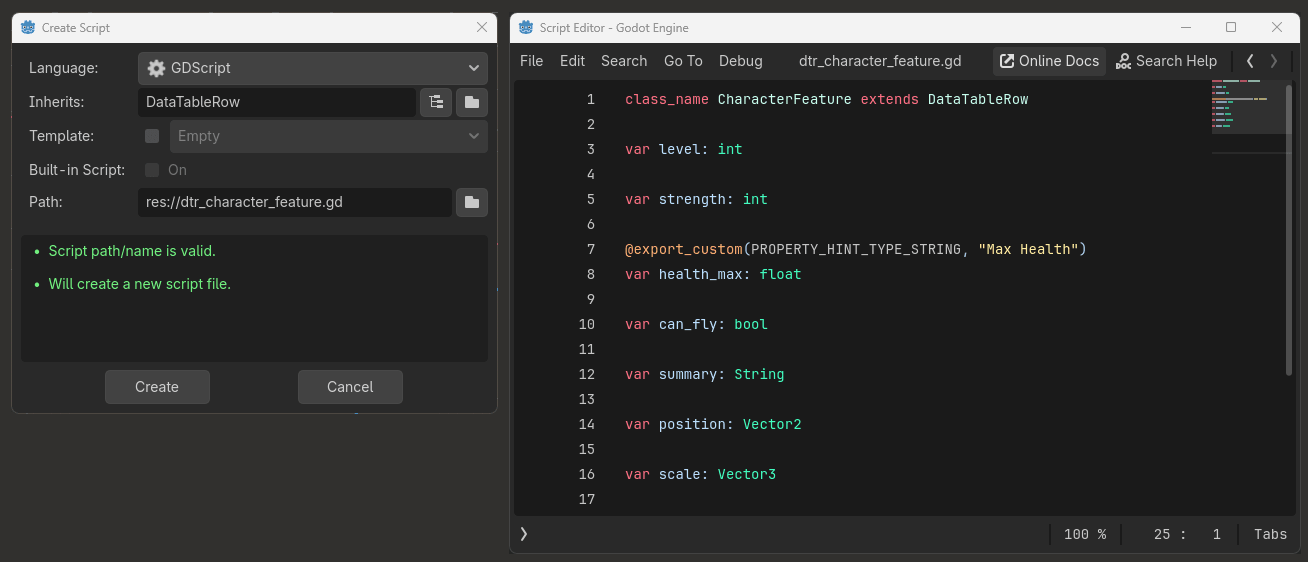Click the caret line number 25 indicator
The width and height of the screenshot is (1308, 562).
click(x=1162, y=534)
